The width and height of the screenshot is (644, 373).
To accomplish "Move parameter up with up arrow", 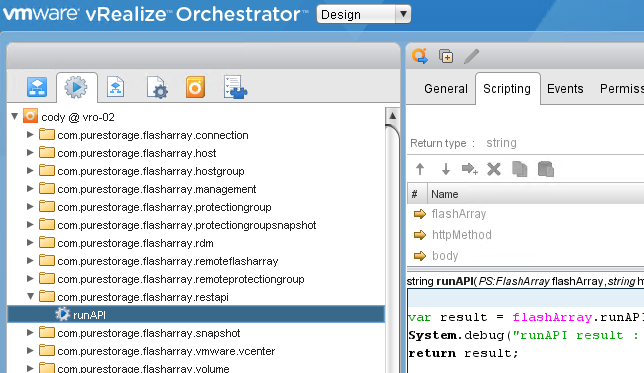I will [x=420, y=169].
